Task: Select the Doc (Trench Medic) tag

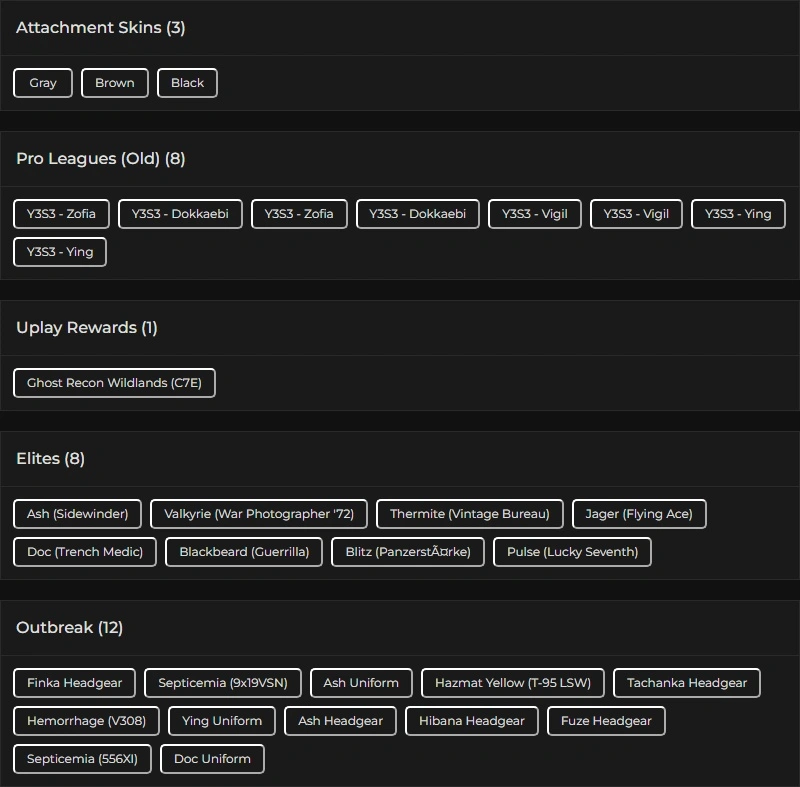Action: click(85, 552)
